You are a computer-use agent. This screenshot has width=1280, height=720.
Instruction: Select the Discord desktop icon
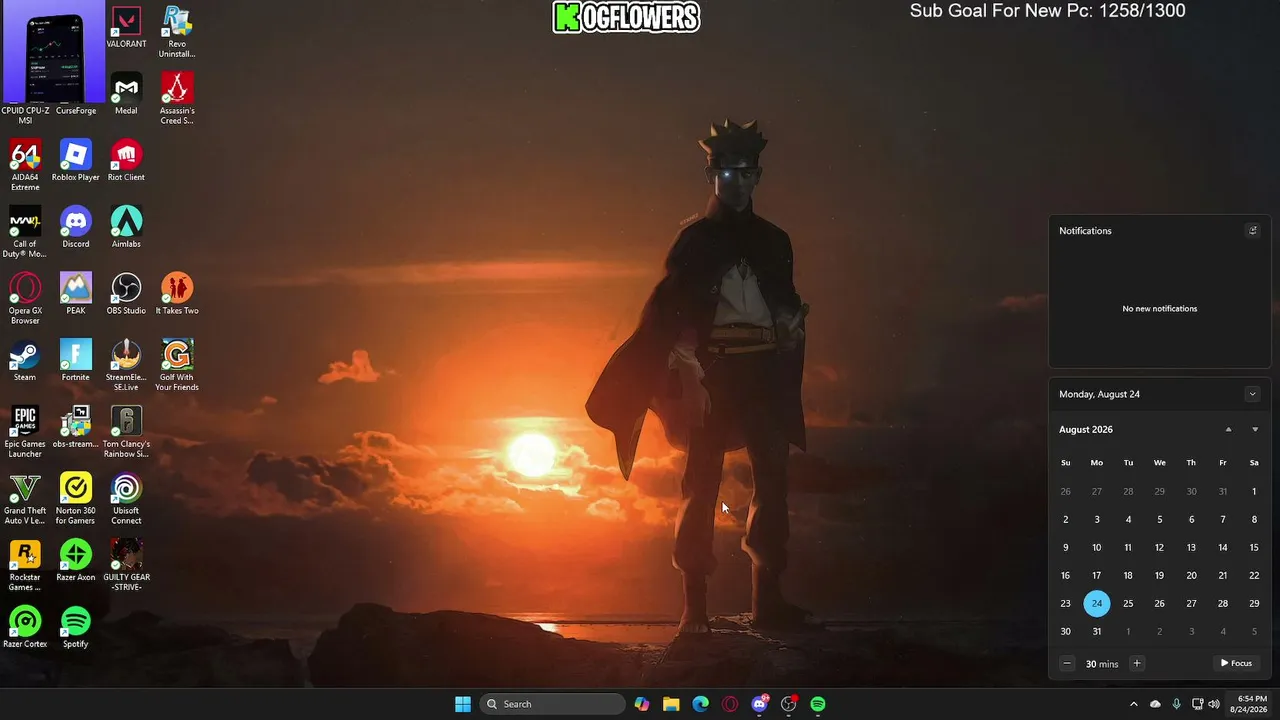click(76, 227)
